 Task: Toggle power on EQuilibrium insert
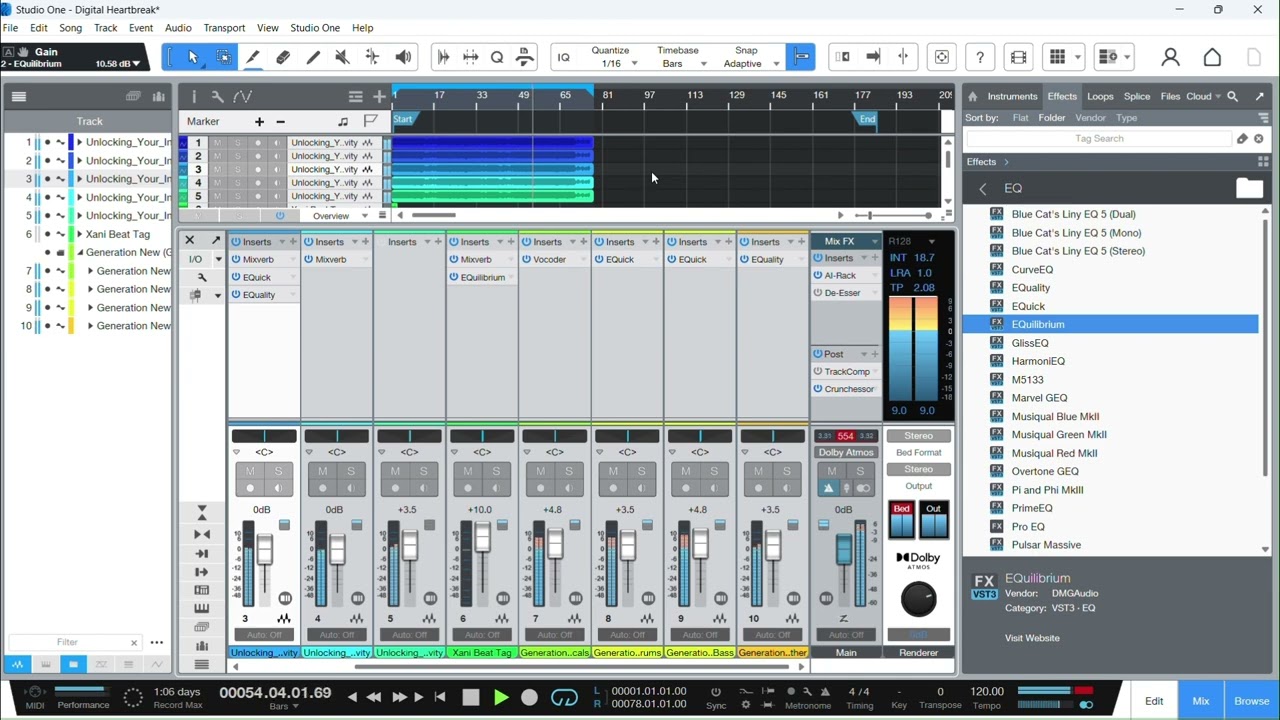453,277
